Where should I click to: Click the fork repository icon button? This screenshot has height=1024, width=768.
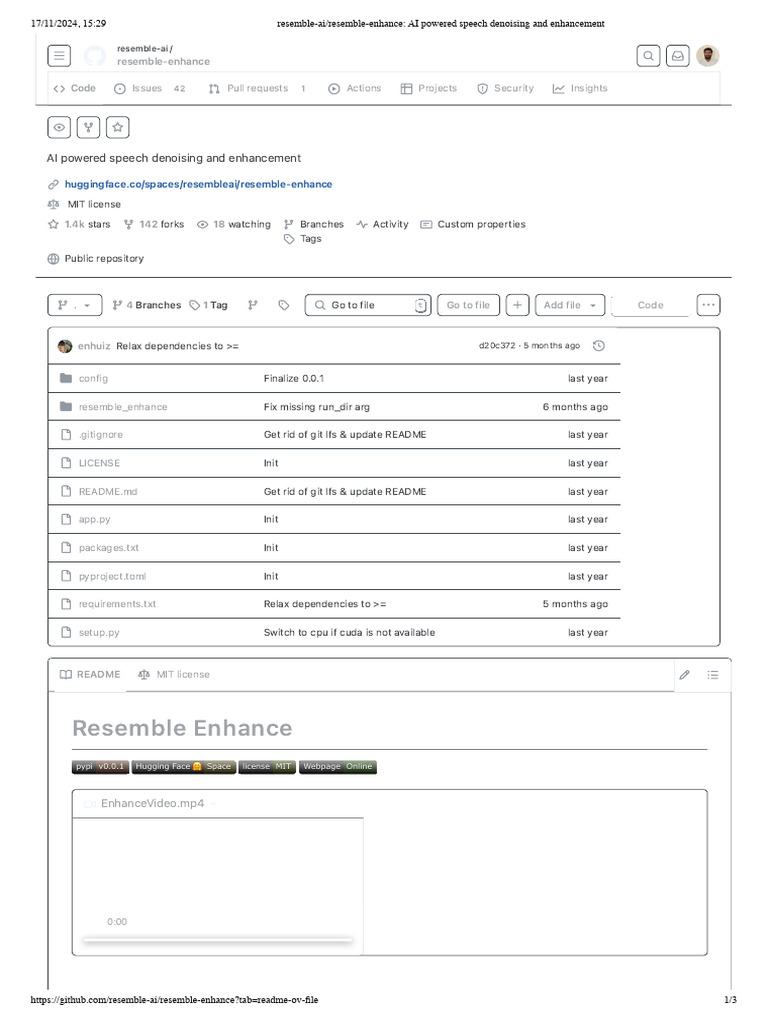tap(89, 127)
